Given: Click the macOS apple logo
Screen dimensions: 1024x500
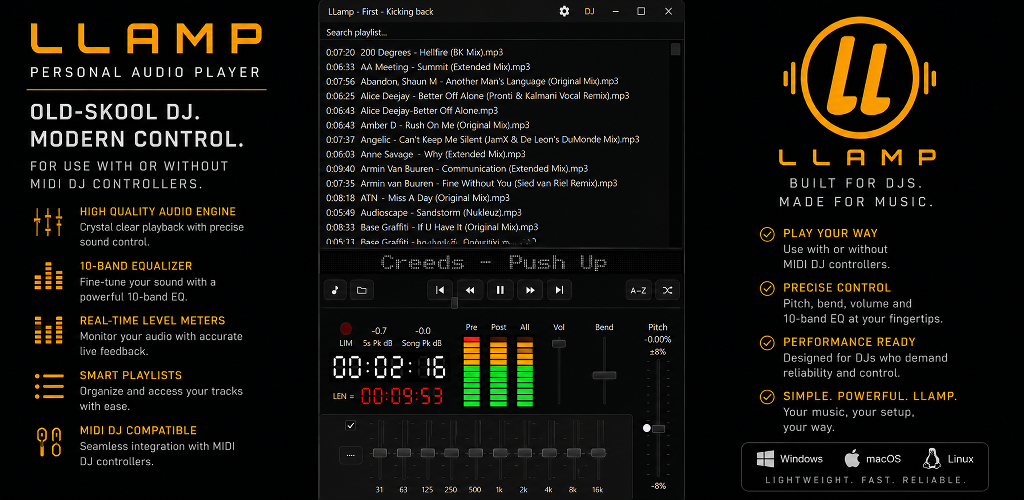Looking at the screenshot, I should 852,459.
